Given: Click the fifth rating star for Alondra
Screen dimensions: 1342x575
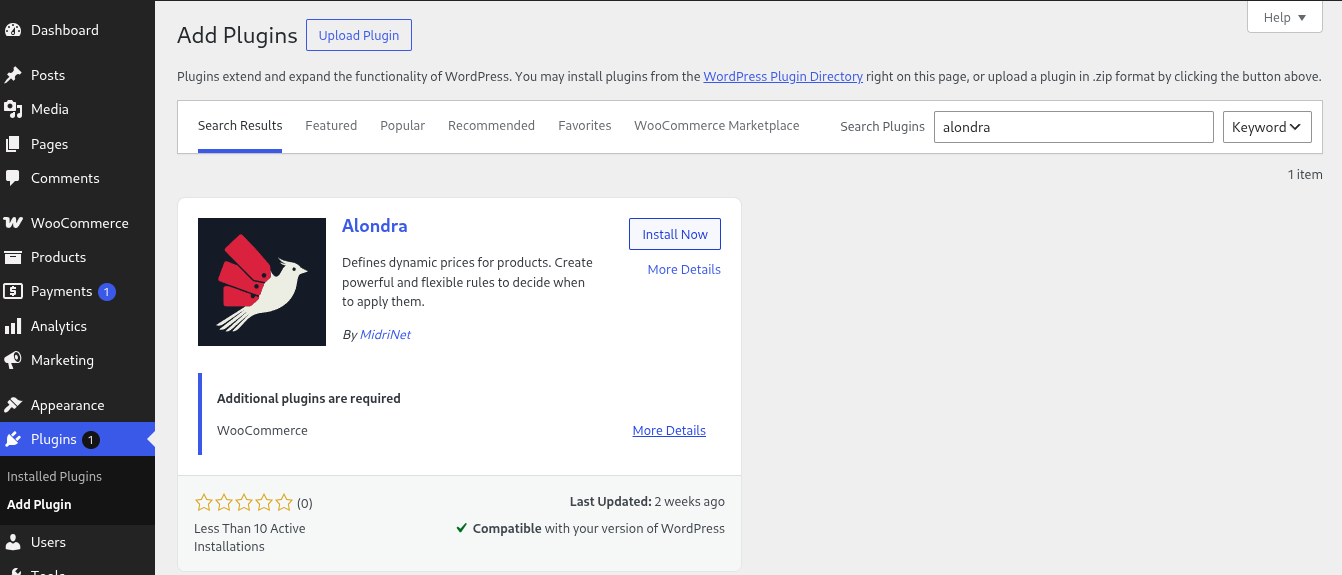Looking at the screenshot, I should (284, 503).
